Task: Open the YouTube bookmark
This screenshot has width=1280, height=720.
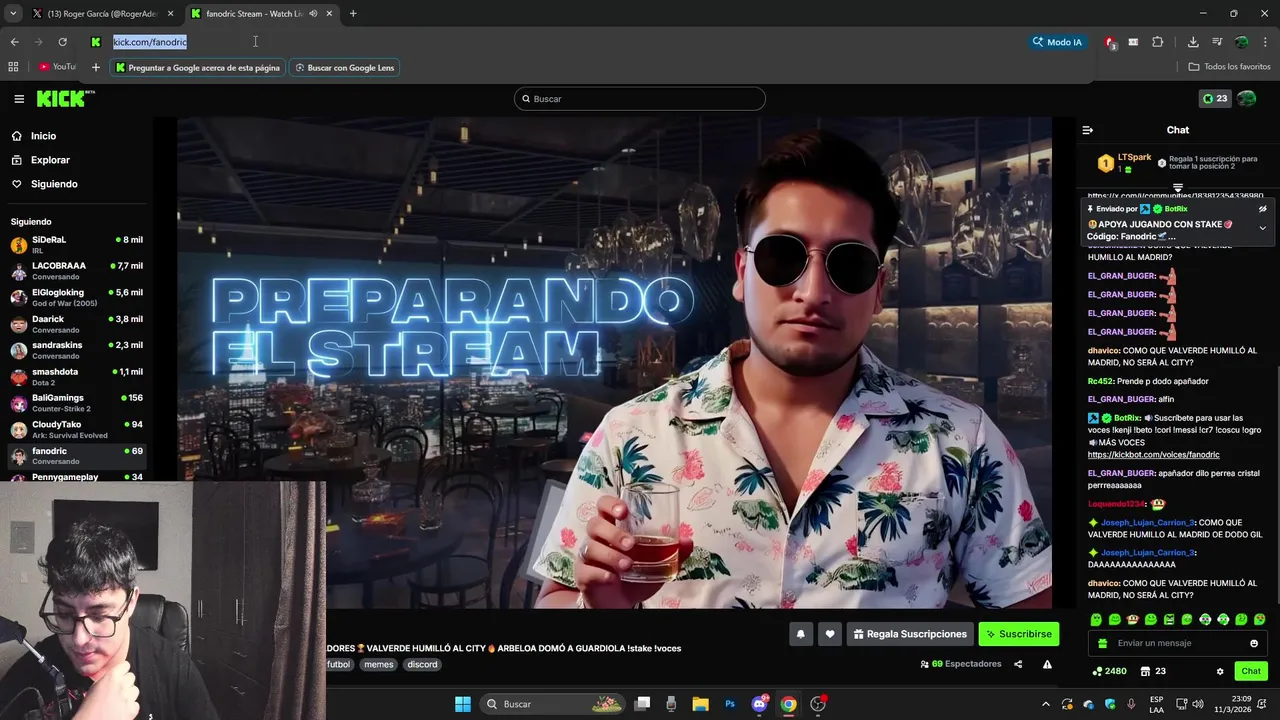Action: coord(57,67)
